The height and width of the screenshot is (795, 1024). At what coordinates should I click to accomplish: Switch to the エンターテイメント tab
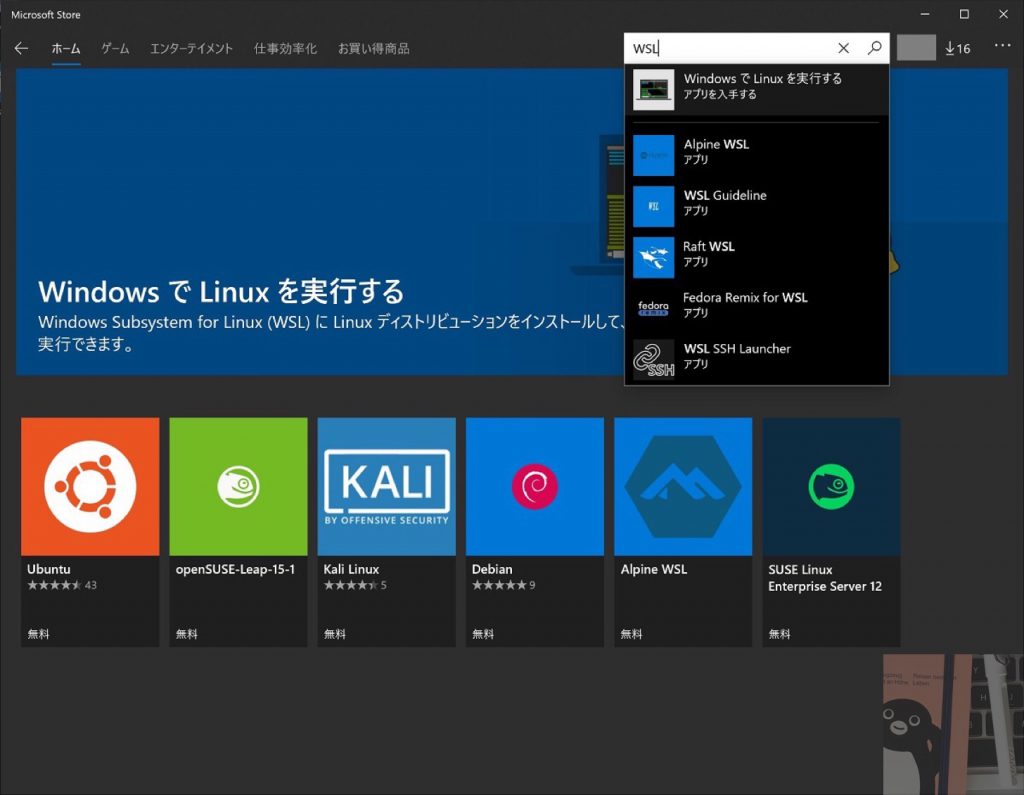tap(191, 49)
